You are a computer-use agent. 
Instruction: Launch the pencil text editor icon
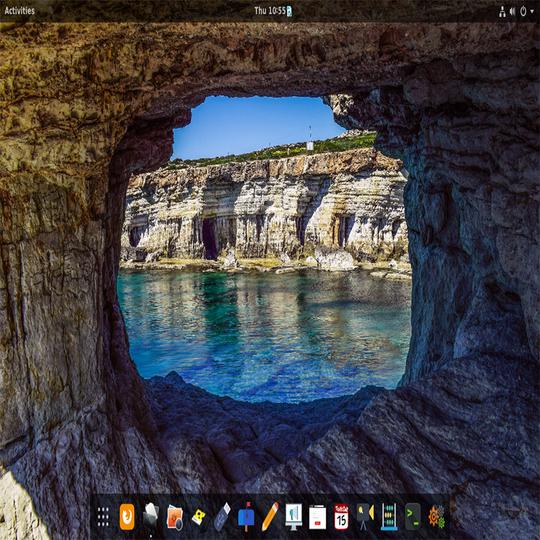coord(270,516)
